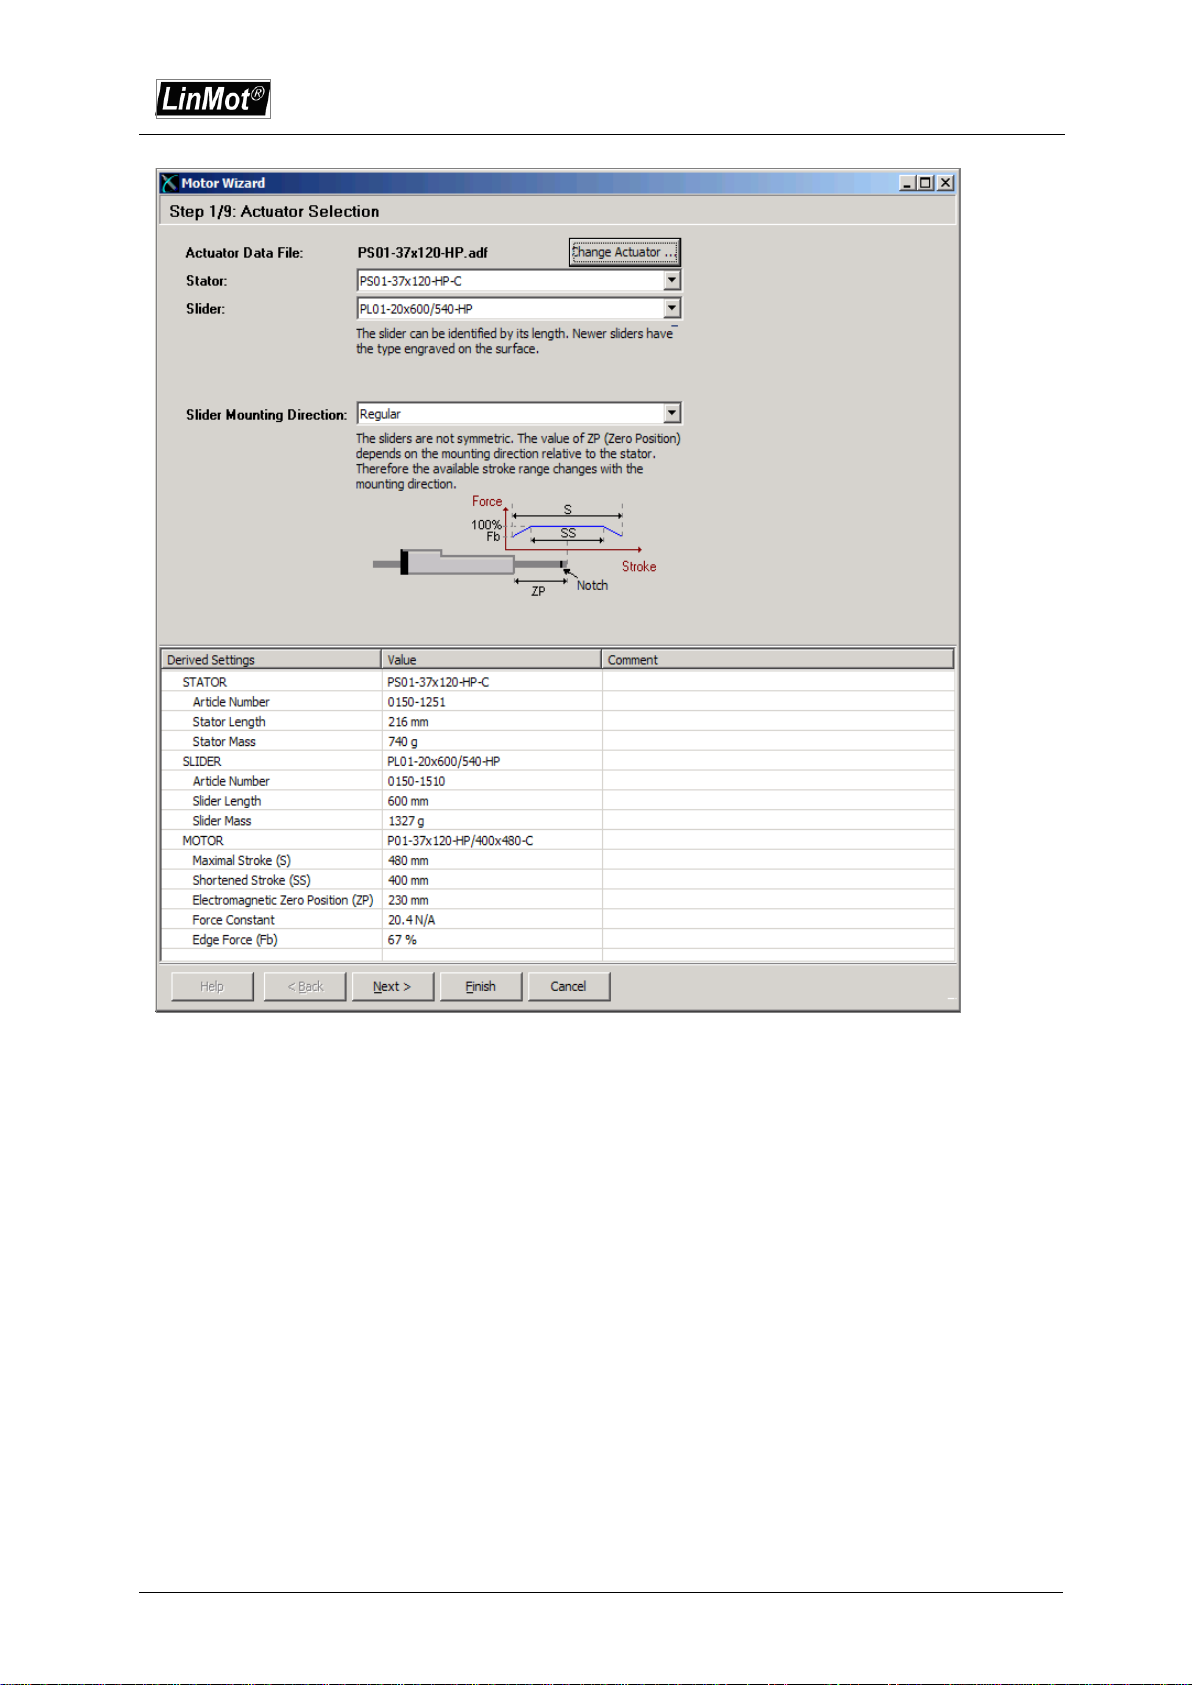Select the STATOR row

[558, 682]
